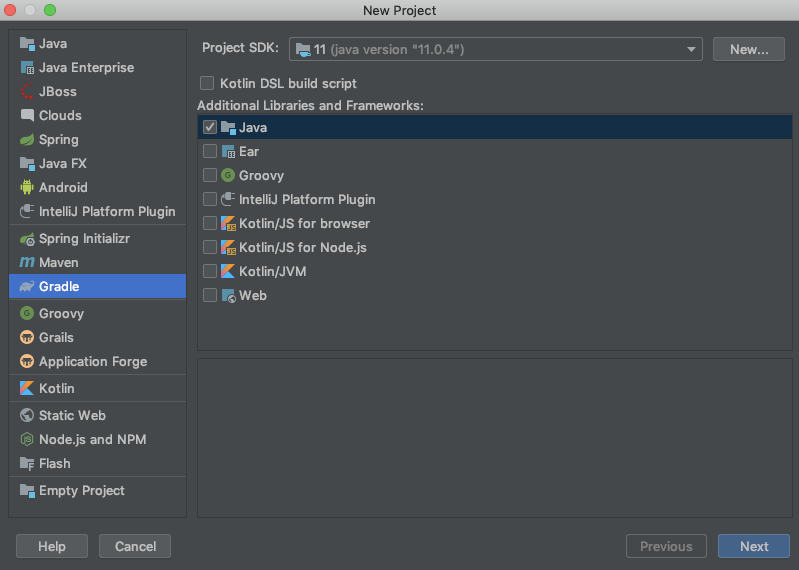Click the Groovy icon in frameworks list
Viewport: 799px width, 570px height.
click(228, 175)
